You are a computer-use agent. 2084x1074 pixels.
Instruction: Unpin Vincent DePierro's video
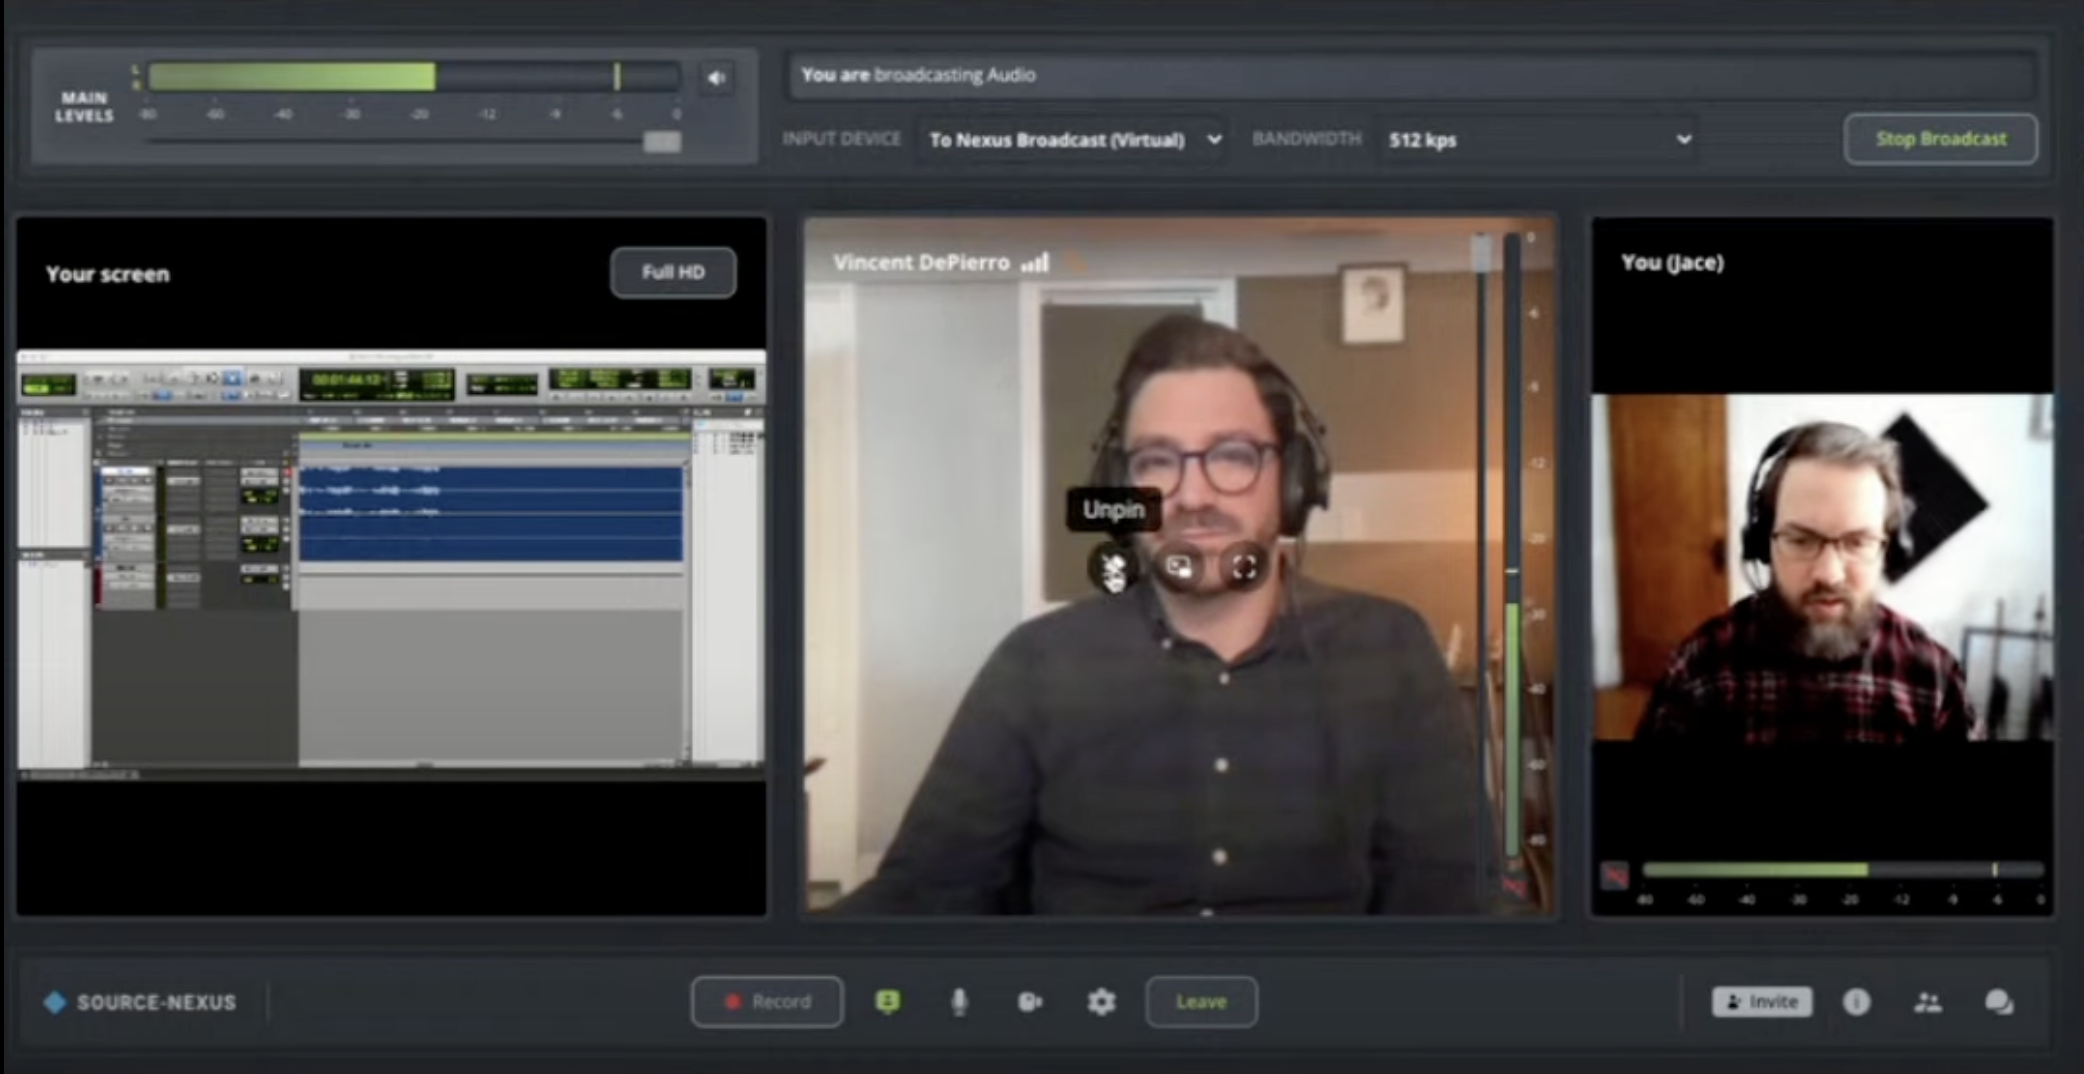[1113, 568]
